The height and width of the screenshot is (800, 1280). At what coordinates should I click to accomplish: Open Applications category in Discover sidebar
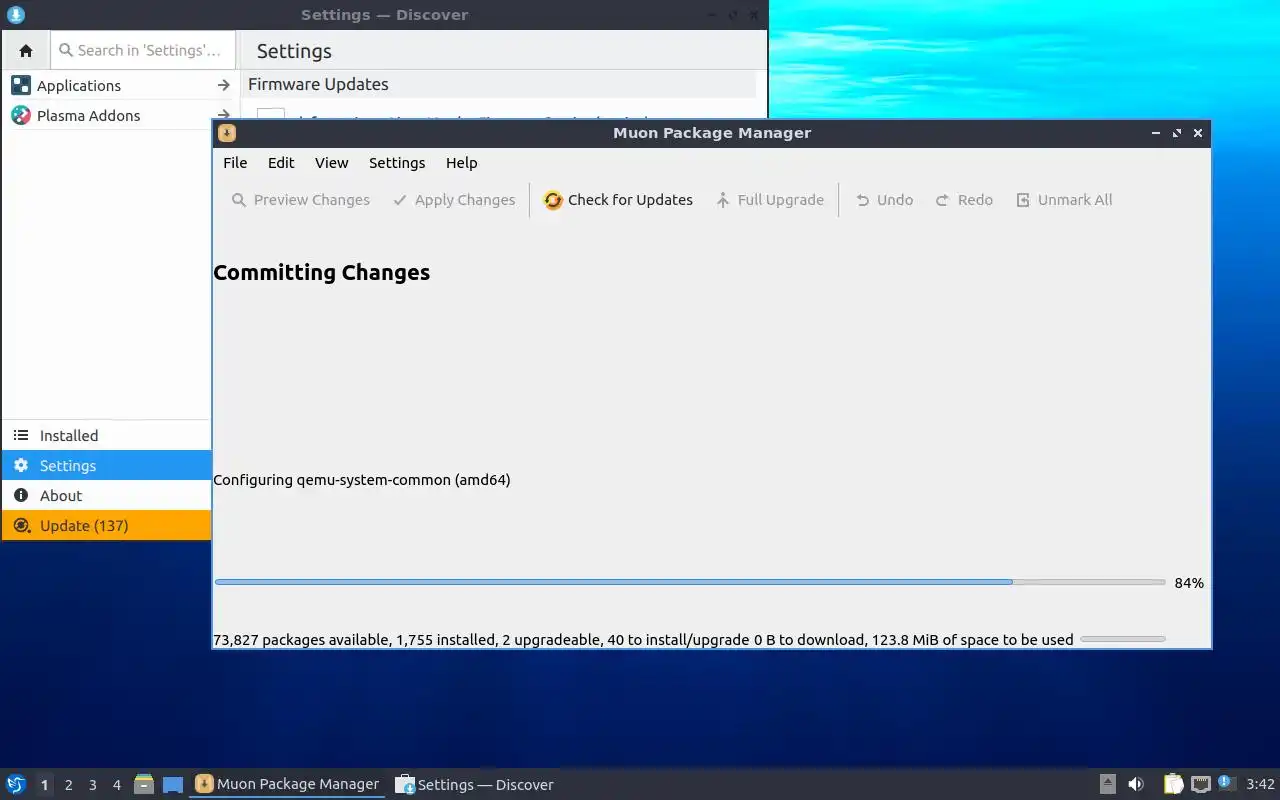120,86
